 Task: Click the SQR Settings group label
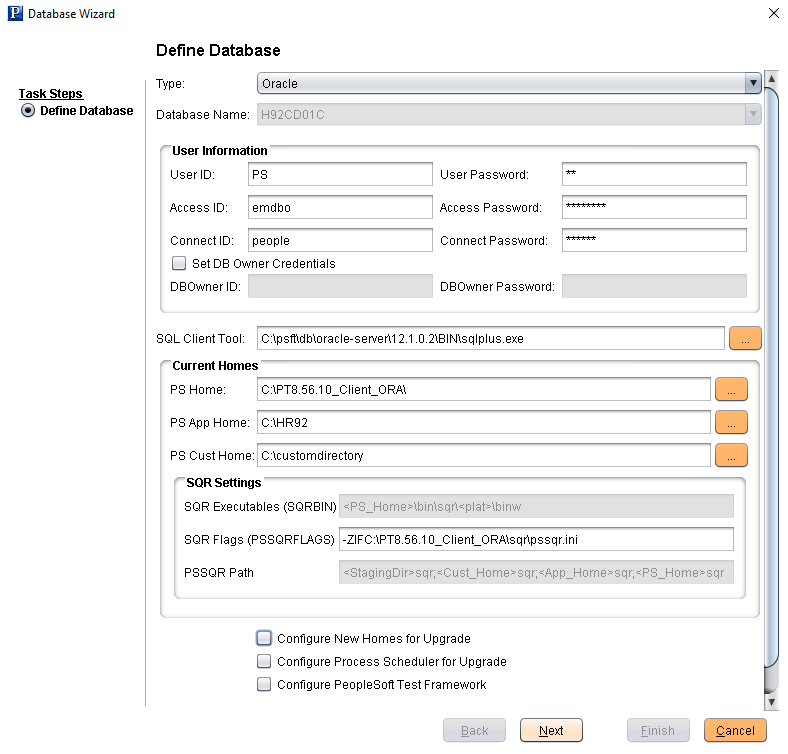pyautogui.click(x=224, y=483)
